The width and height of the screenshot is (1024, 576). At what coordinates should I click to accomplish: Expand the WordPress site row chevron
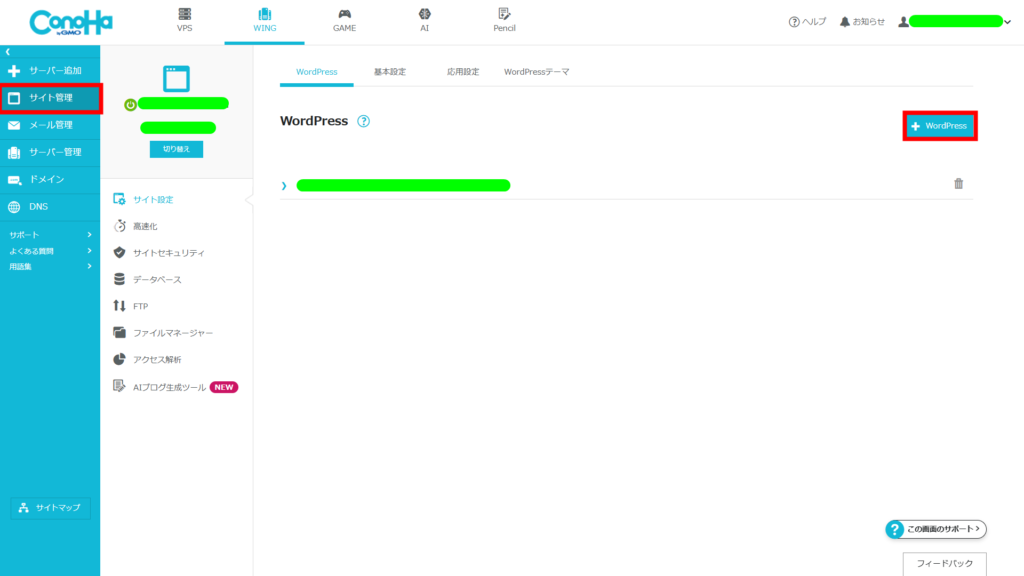click(x=284, y=185)
